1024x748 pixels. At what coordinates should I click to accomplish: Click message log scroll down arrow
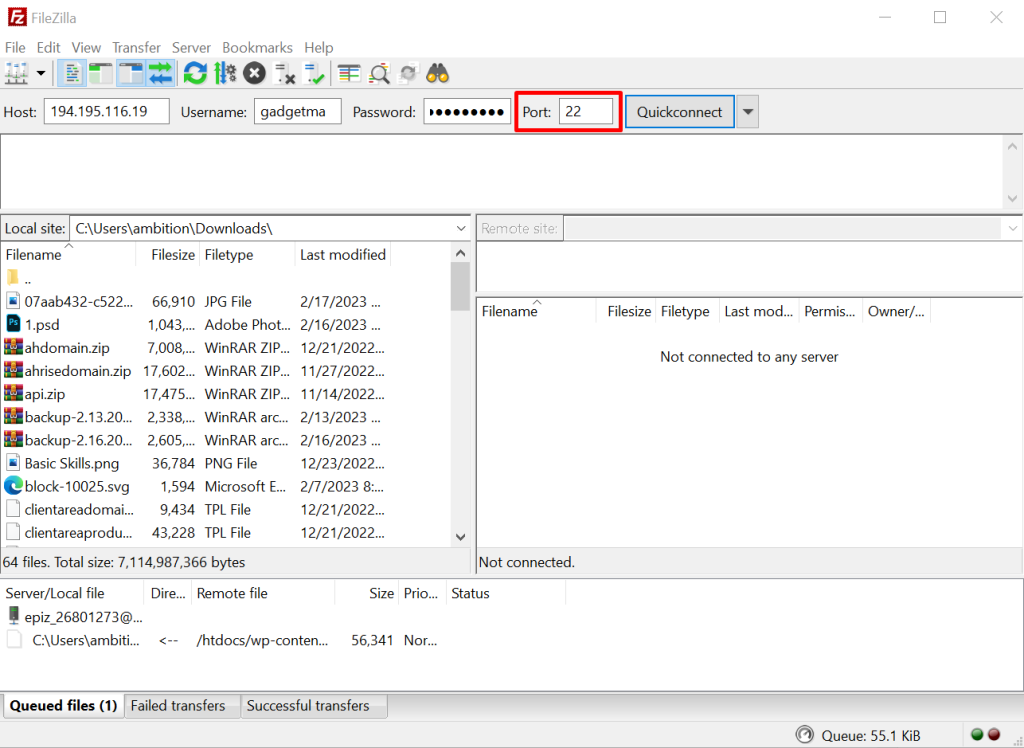pyautogui.click(x=1012, y=198)
